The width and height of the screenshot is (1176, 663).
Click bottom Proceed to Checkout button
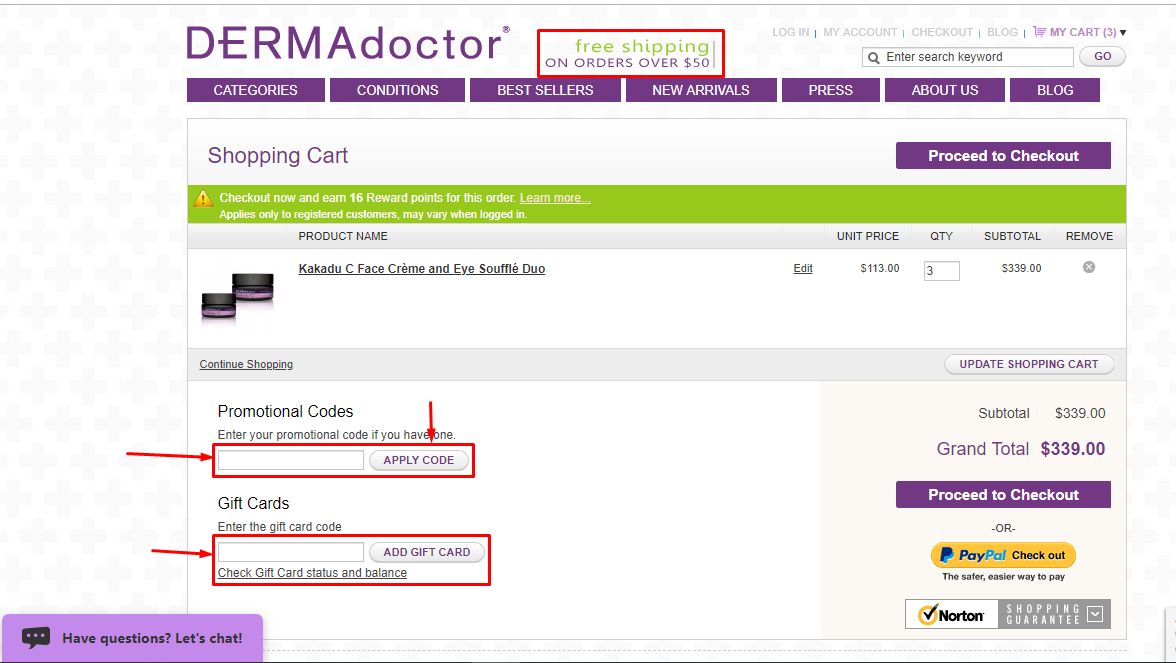[x=1004, y=494]
